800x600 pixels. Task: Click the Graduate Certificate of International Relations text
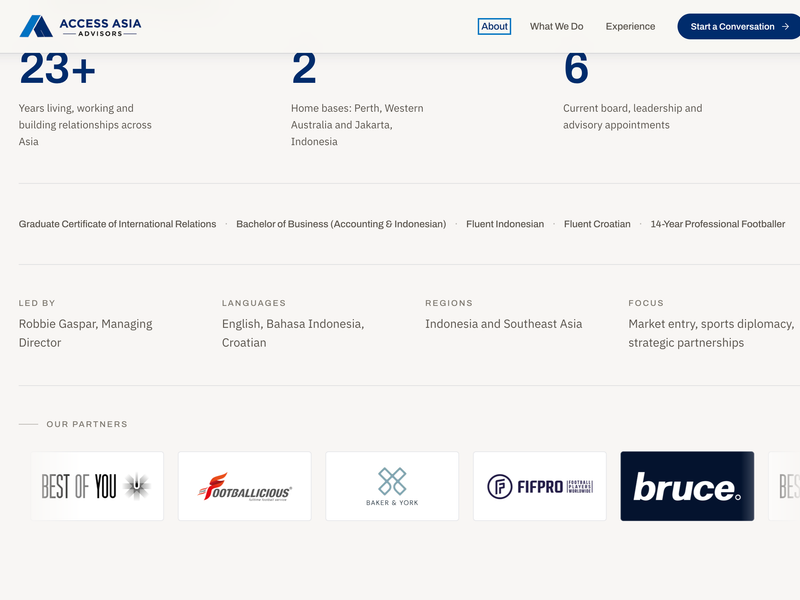[117, 224]
